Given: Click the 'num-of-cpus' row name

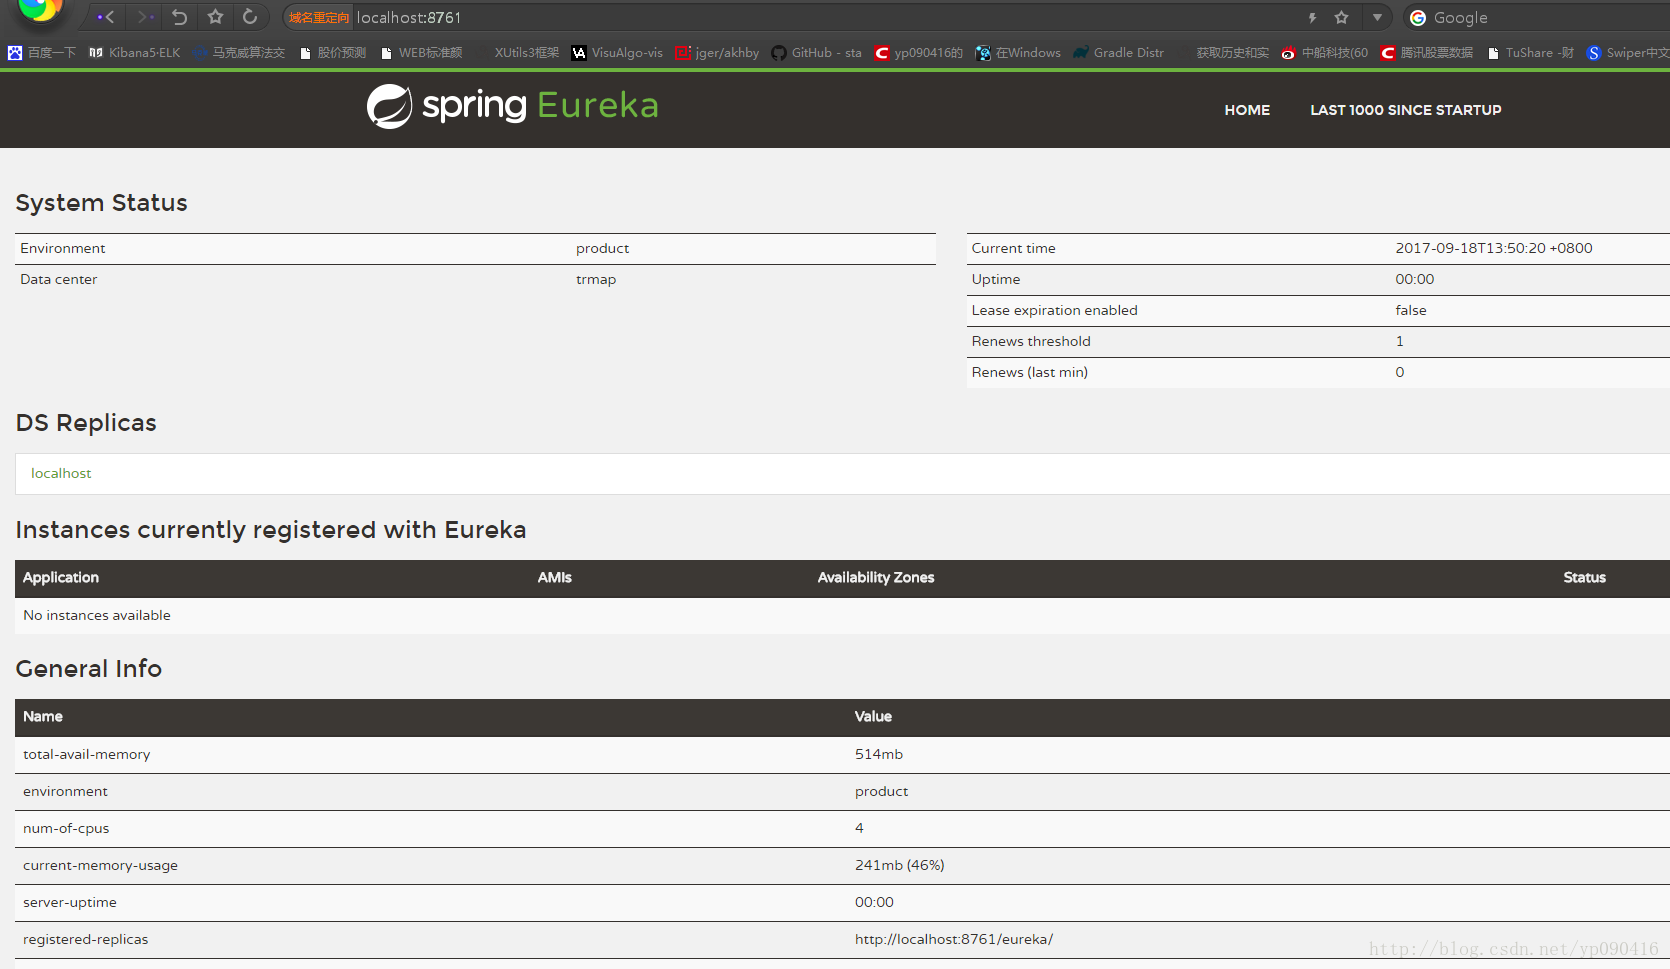Looking at the screenshot, I should [x=66, y=829].
